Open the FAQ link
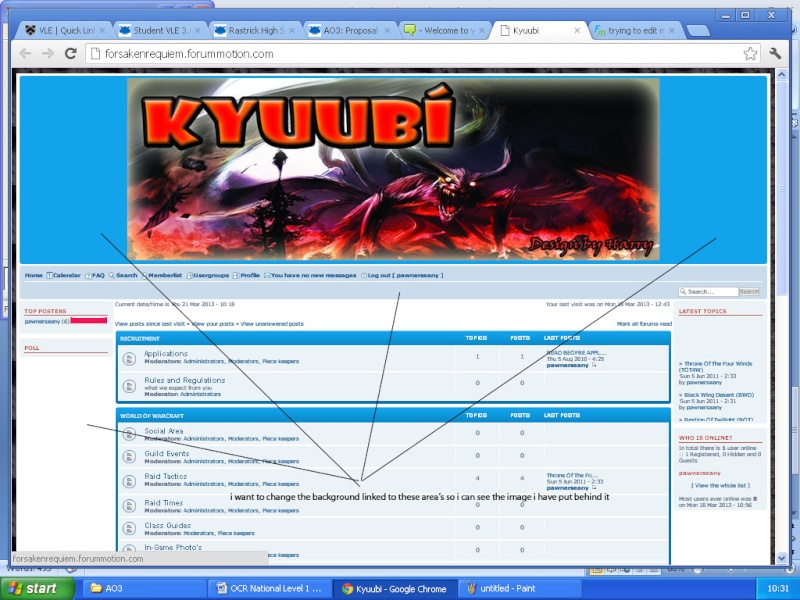 95,276
